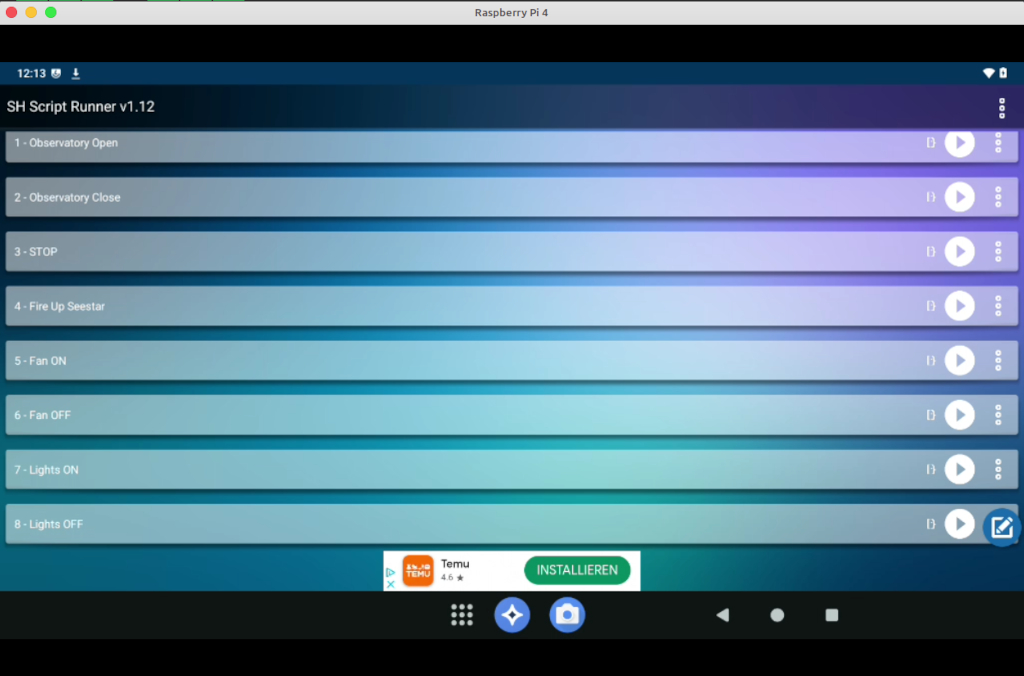This screenshot has height=676, width=1024.
Task: Tap the Android back navigation button
Action: [722, 615]
